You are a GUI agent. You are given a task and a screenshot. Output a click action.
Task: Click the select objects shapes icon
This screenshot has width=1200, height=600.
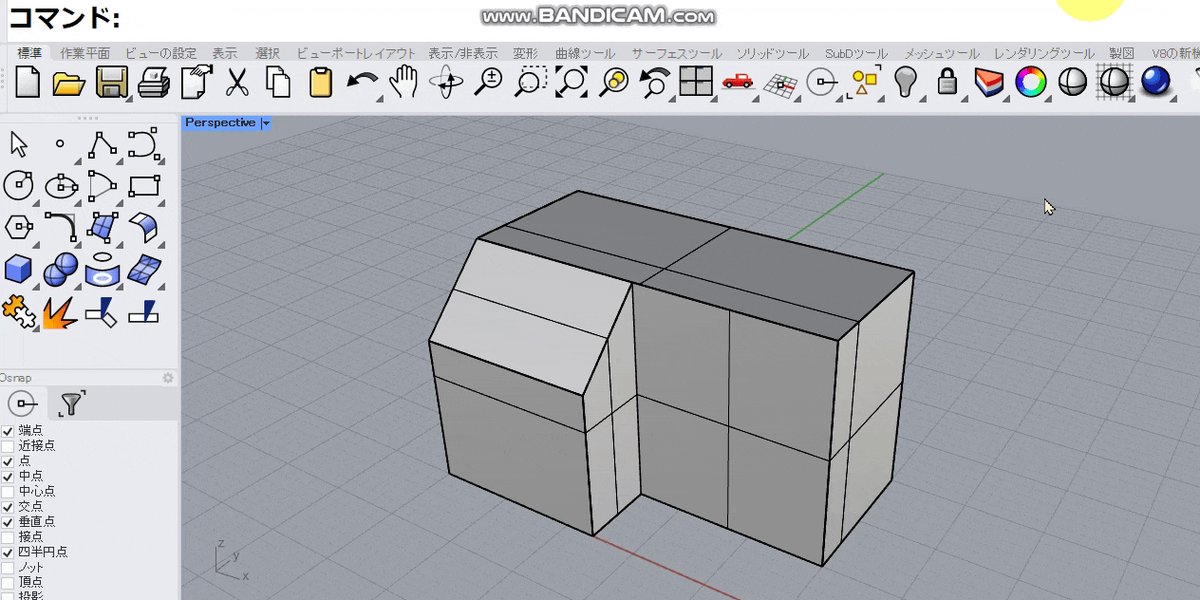coord(863,83)
